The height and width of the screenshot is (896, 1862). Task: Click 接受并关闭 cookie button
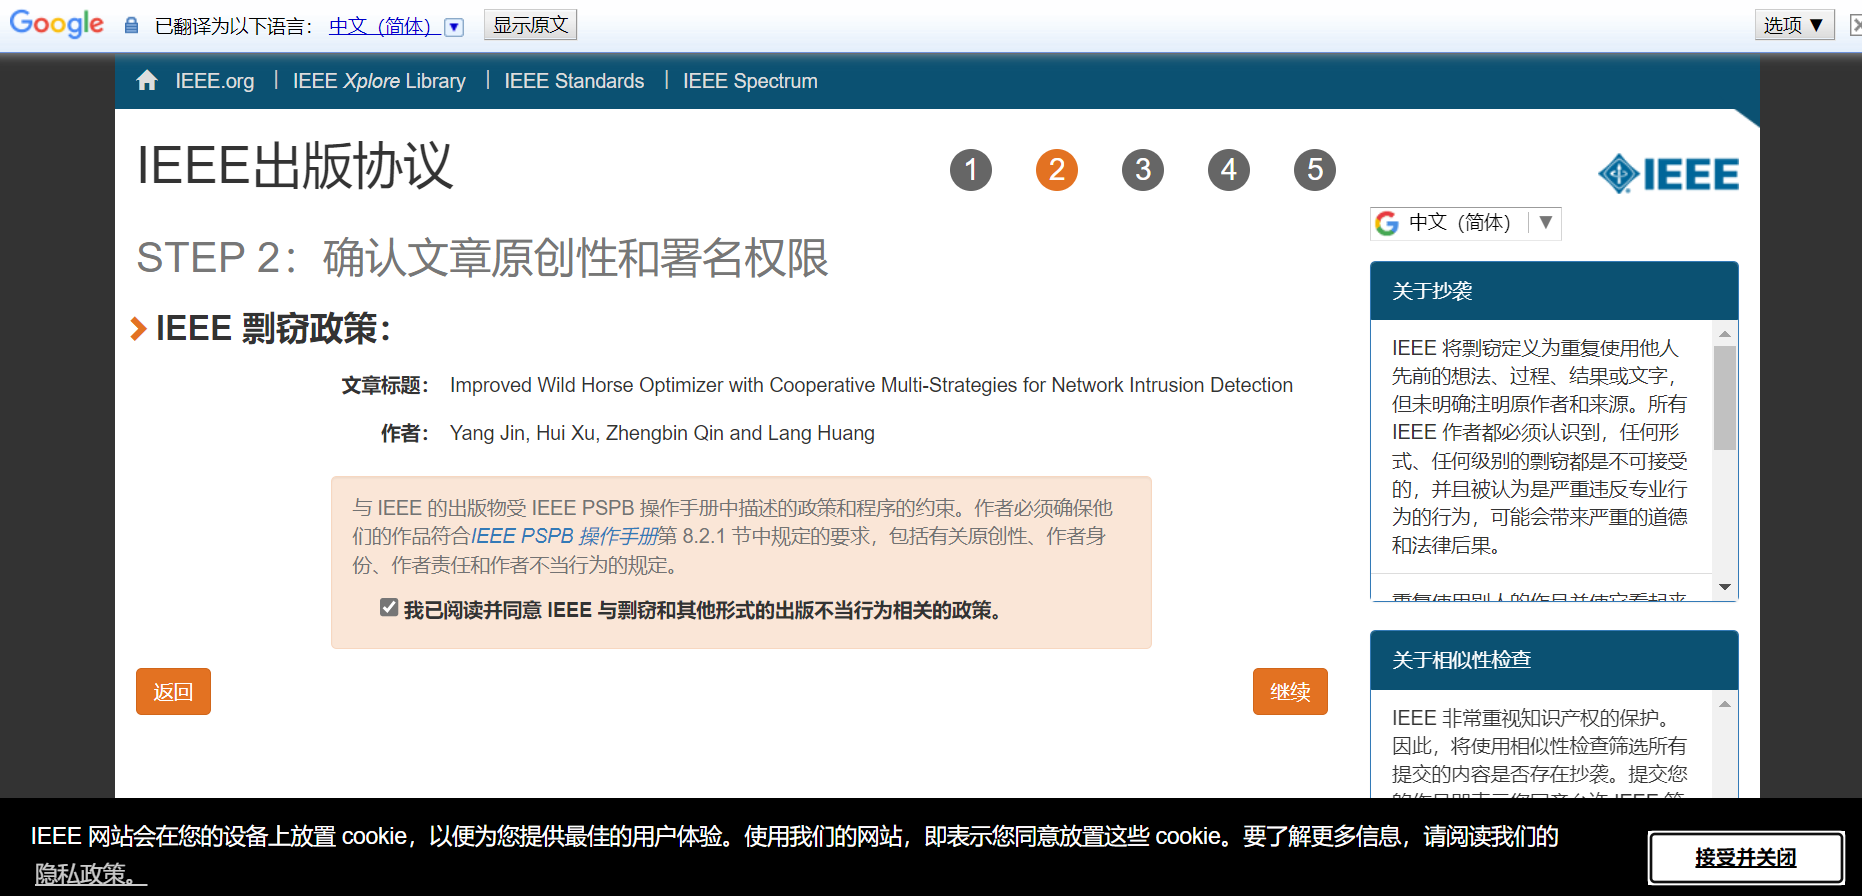click(1746, 858)
